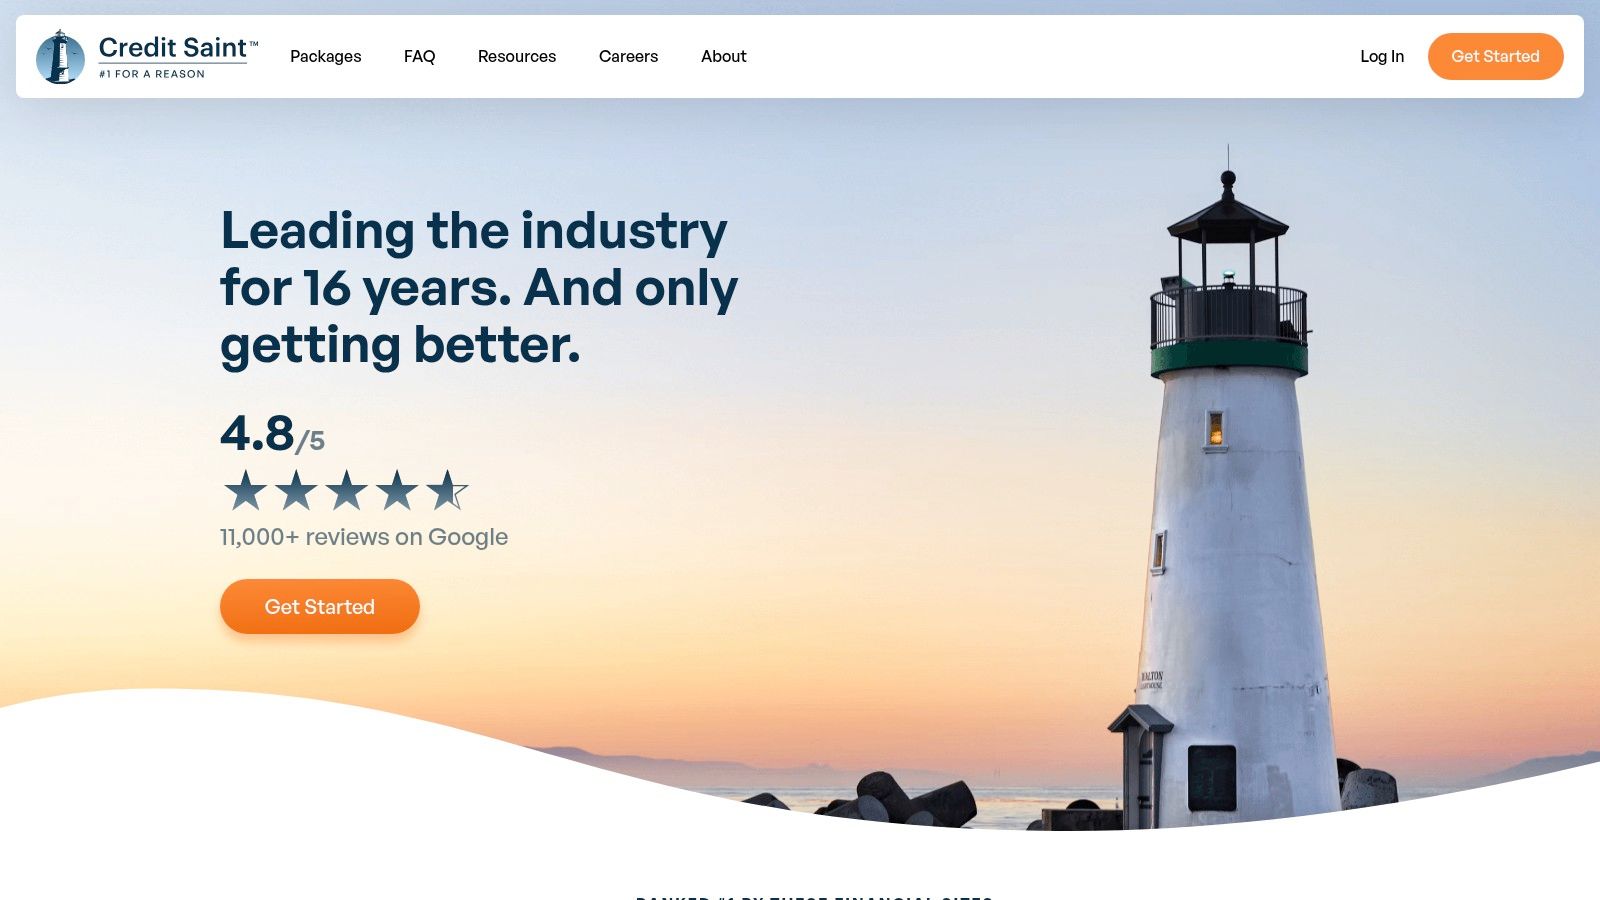
Task: Click the '#1 FOR A REASON' tagline
Action: 152,74
